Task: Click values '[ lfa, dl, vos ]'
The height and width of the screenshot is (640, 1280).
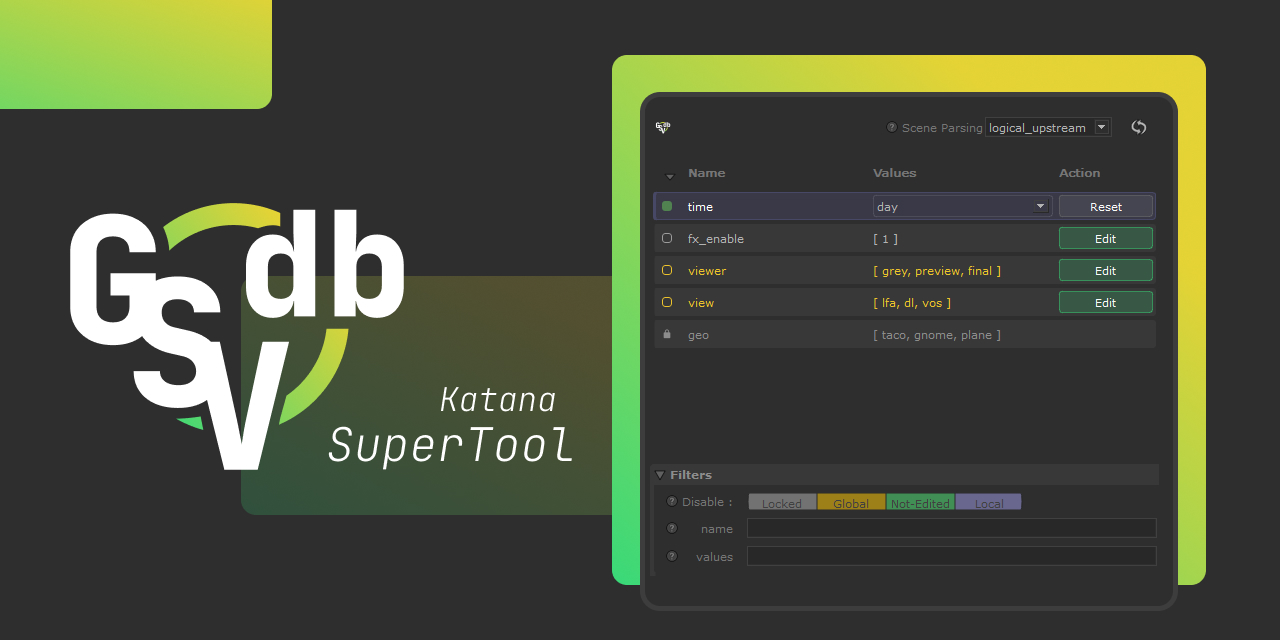Action: click(912, 303)
